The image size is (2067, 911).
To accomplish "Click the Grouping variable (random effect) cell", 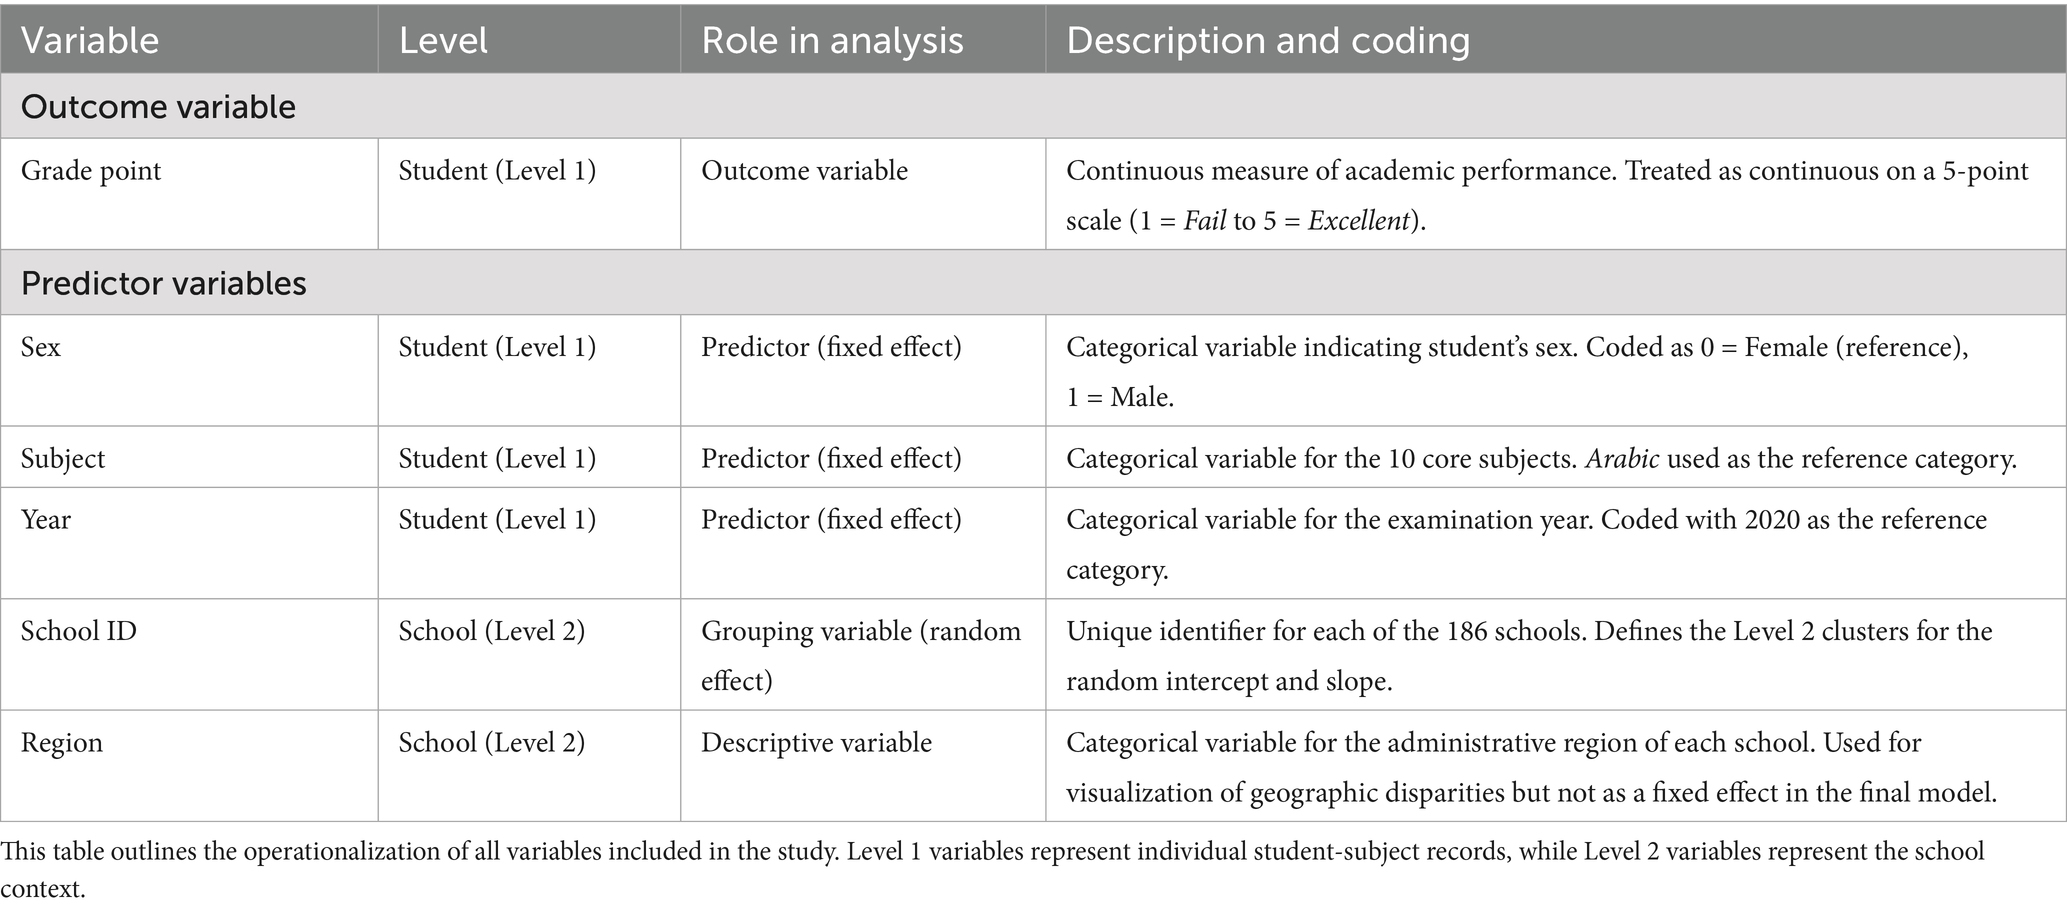I will (860, 655).
